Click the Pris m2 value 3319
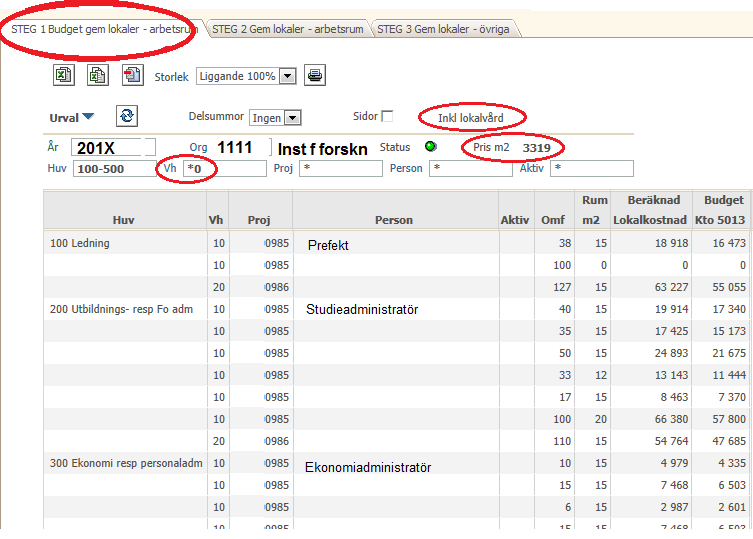The height and width of the screenshot is (539, 753). (536, 148)
